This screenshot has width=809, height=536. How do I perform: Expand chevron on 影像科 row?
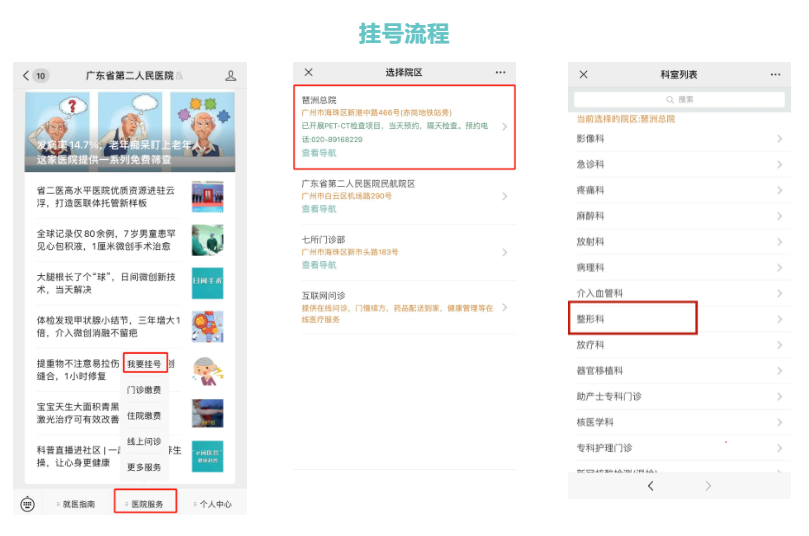780,139
